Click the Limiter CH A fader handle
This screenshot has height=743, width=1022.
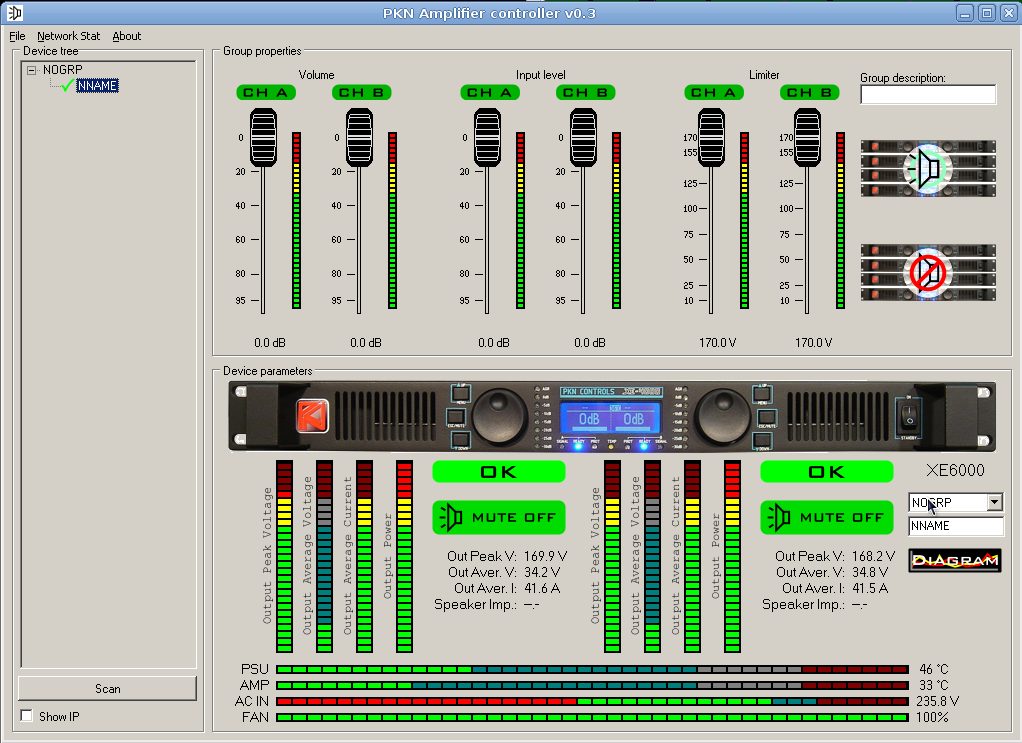(711, 138)
